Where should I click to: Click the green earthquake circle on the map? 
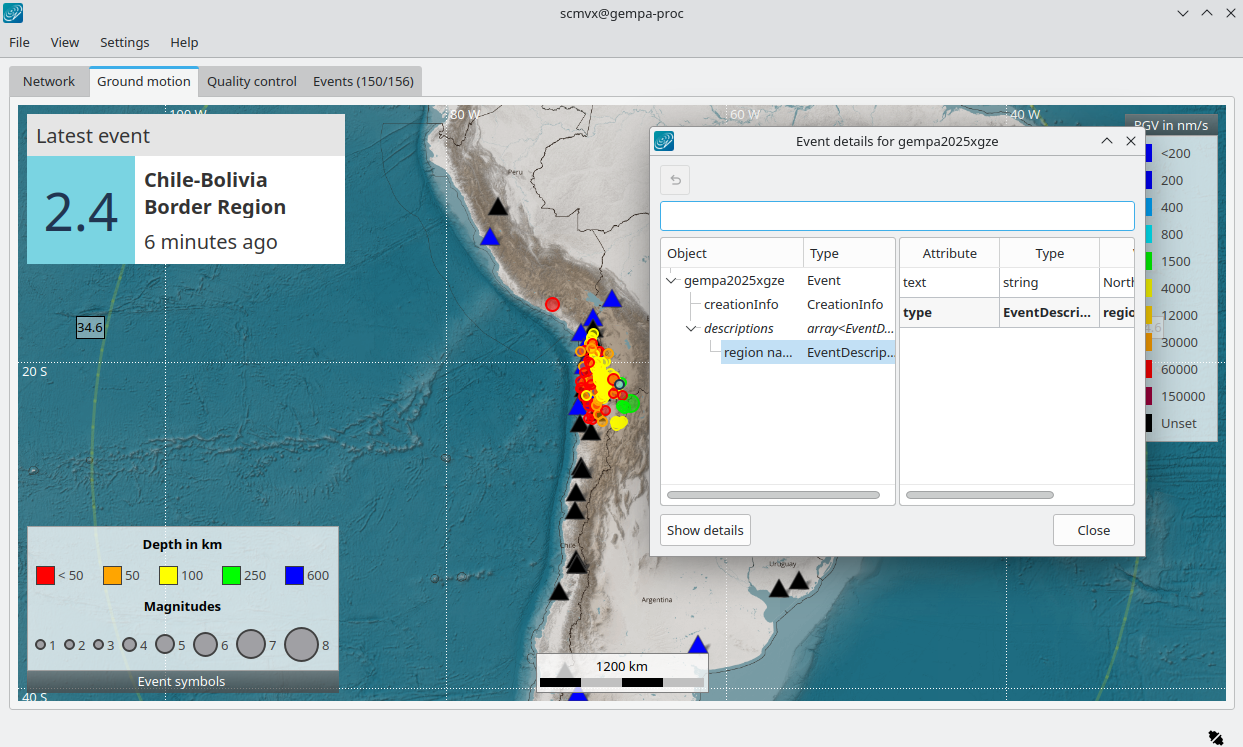(x=628, y=403)
